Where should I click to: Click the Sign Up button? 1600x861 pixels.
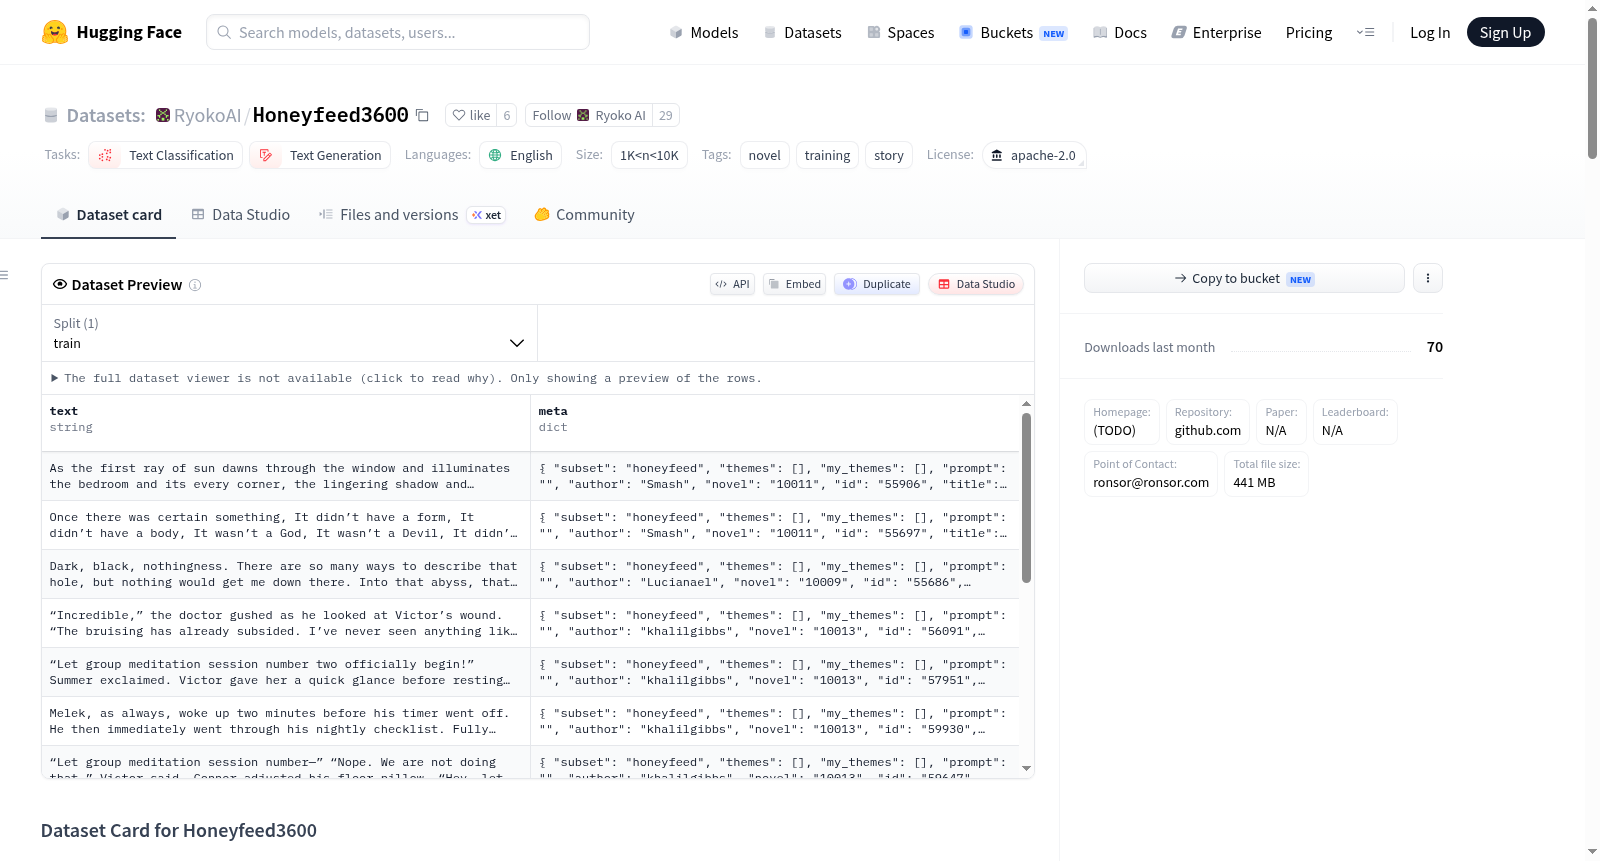[1505, 32]
